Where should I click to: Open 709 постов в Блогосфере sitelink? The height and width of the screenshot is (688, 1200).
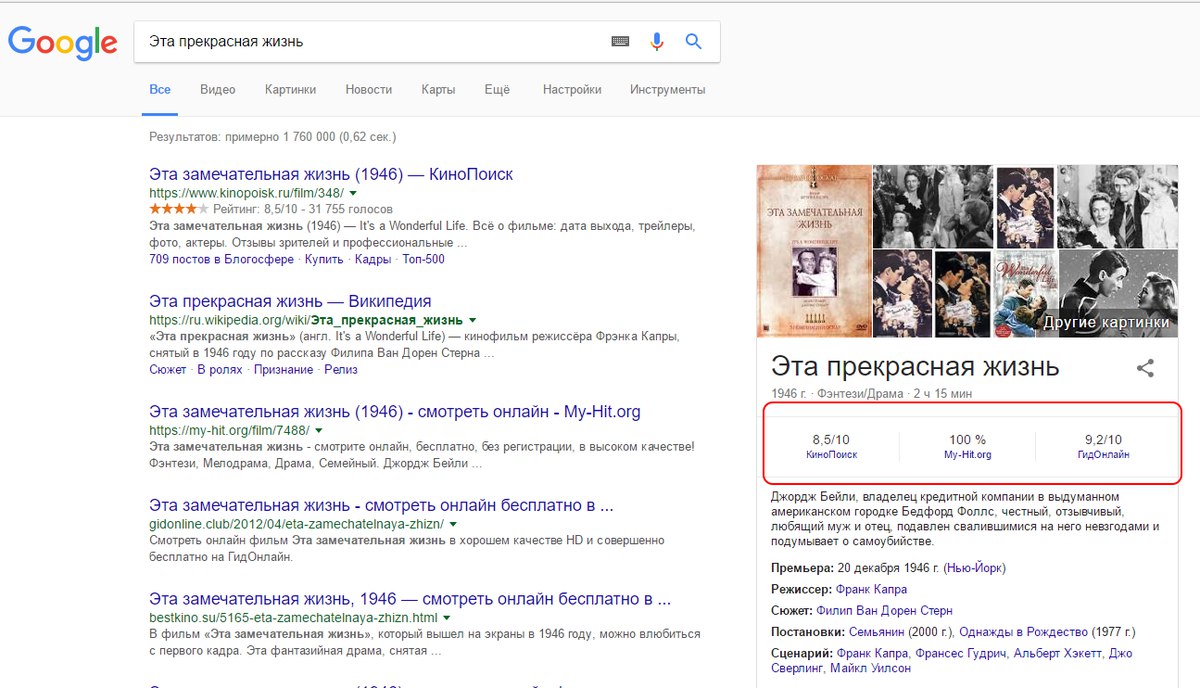click(221, 259)
